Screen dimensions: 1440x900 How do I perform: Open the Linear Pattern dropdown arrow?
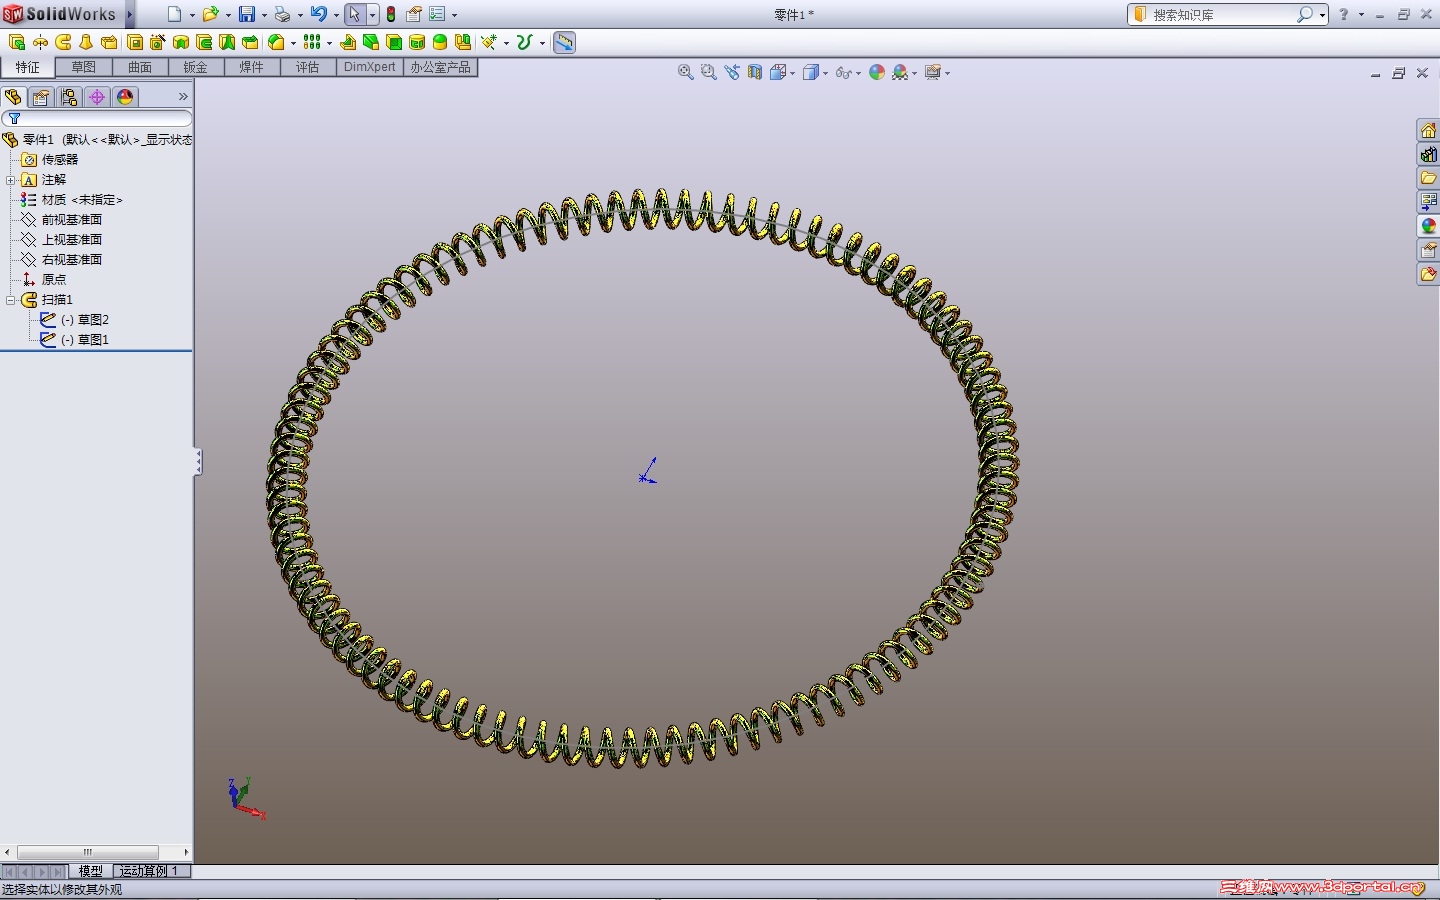[329, 43]
